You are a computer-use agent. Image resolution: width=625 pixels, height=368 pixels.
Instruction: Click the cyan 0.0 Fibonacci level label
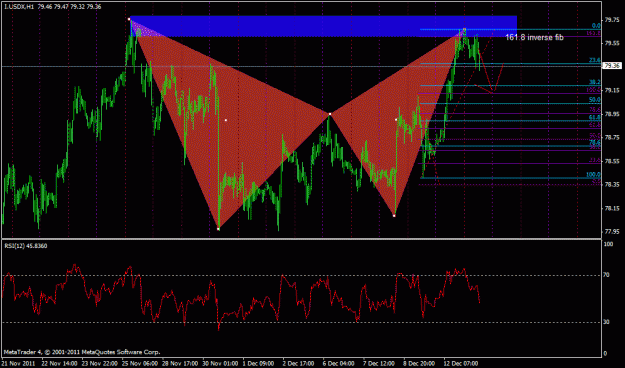pyautogui.click(x=596, y=26)
